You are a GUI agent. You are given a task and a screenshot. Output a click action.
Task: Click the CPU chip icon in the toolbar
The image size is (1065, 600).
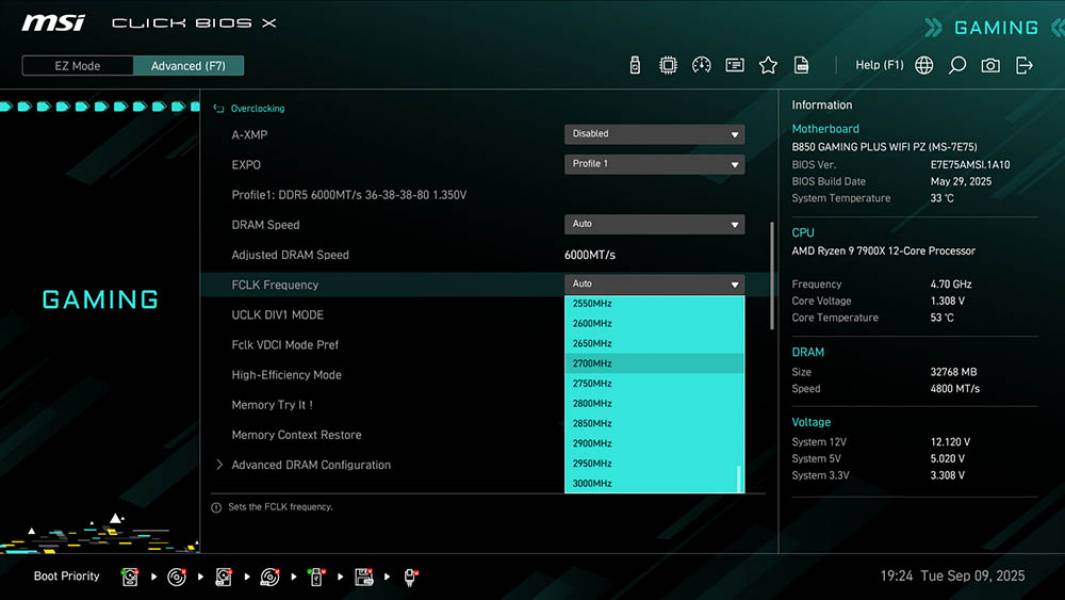coord(667,64)
